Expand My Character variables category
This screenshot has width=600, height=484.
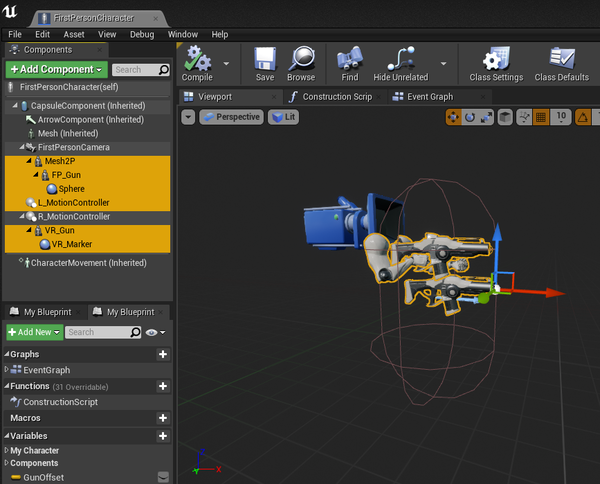pos(6,450)
